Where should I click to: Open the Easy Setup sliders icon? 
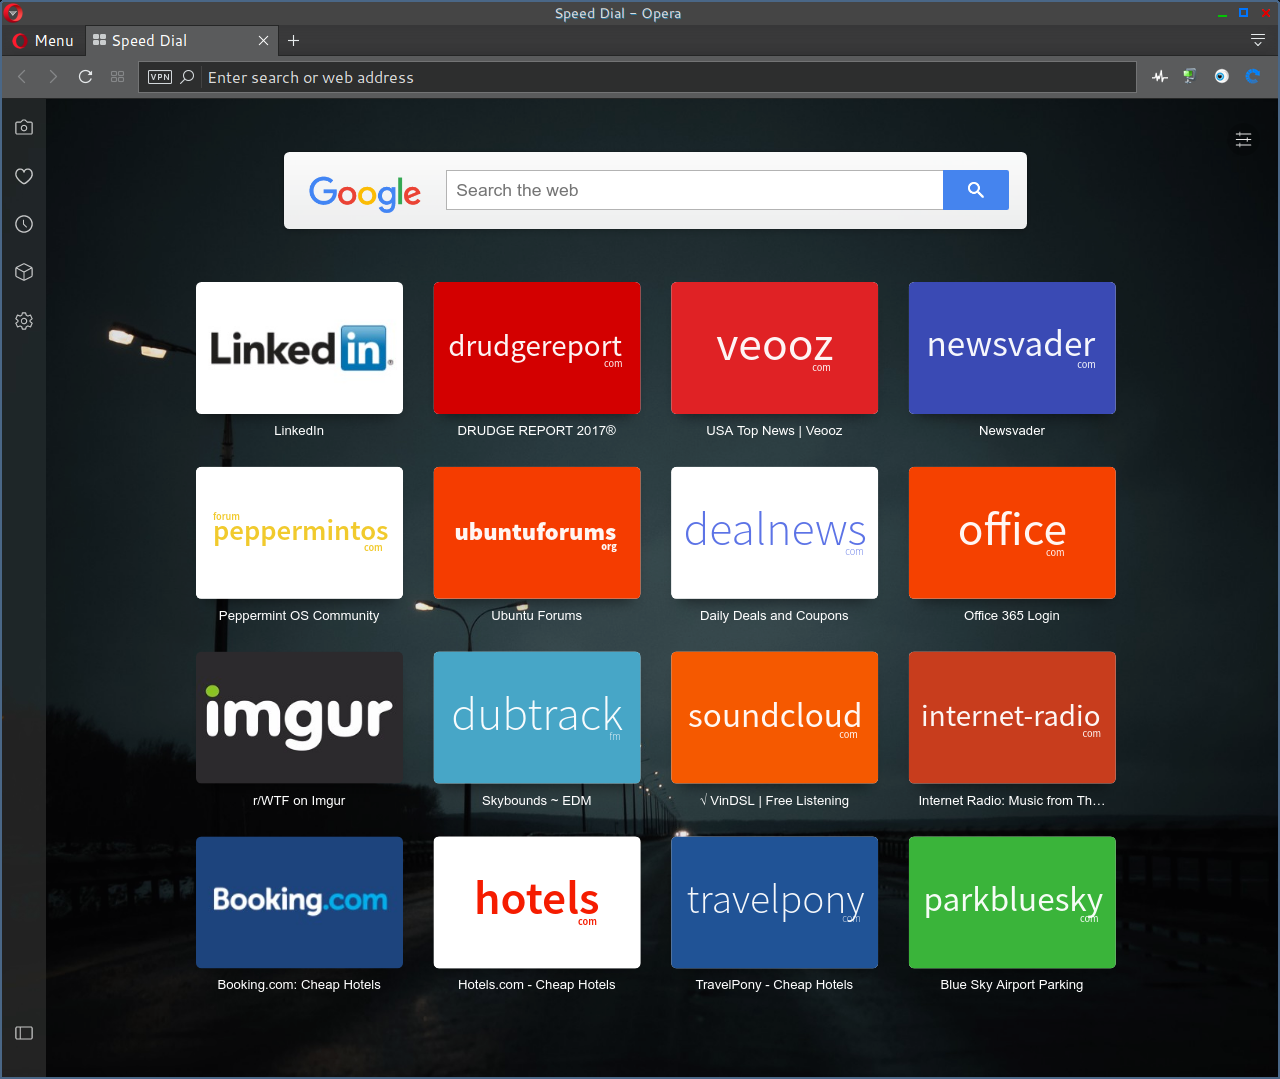pyautogui.click(x=1243, y=140)
